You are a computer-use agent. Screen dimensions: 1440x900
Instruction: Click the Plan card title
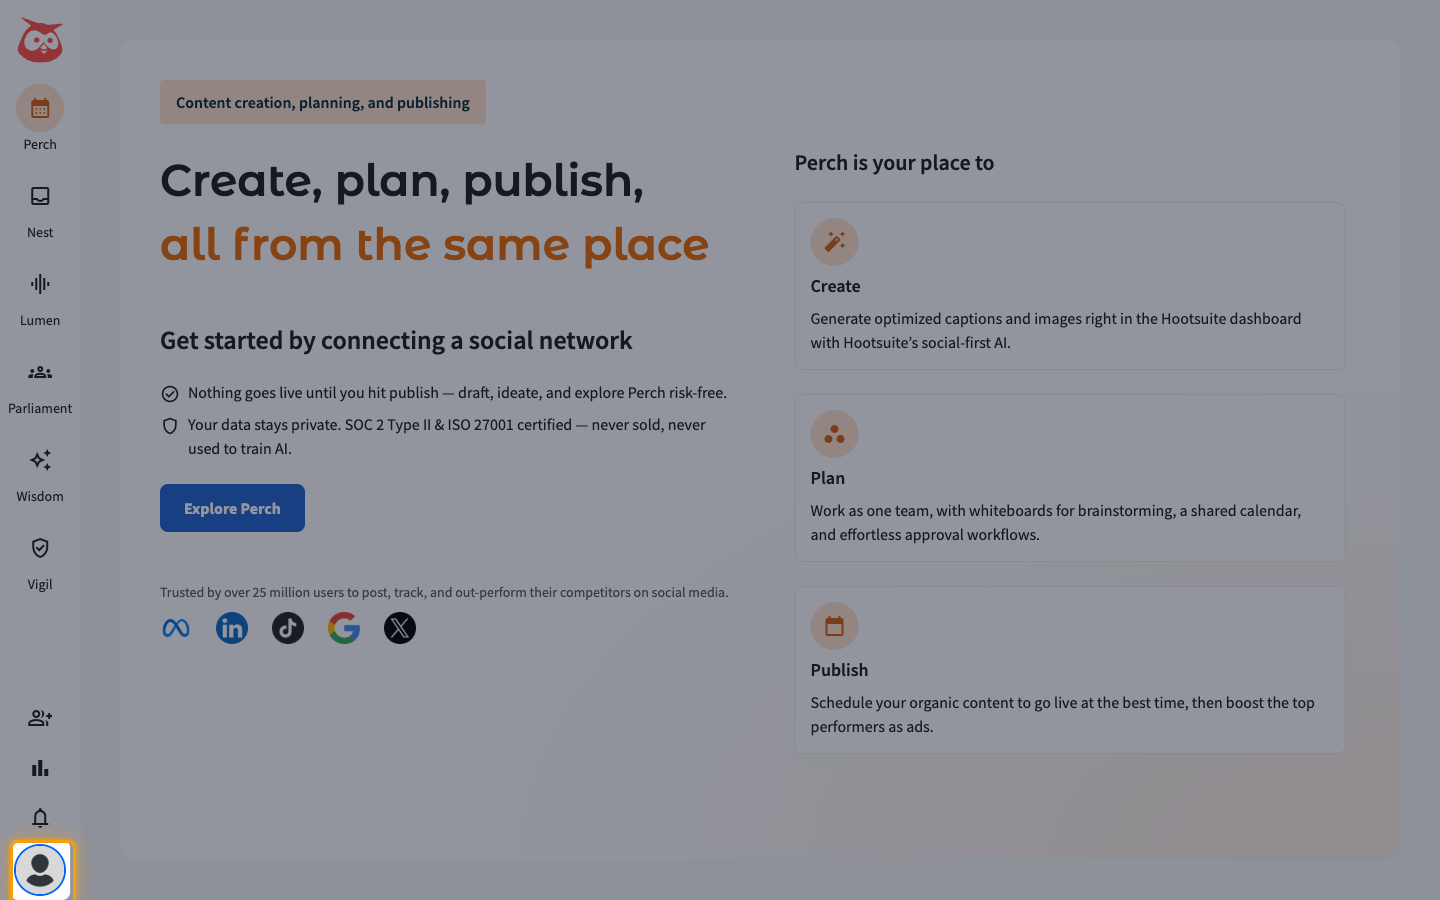click(x=828, y=478)
